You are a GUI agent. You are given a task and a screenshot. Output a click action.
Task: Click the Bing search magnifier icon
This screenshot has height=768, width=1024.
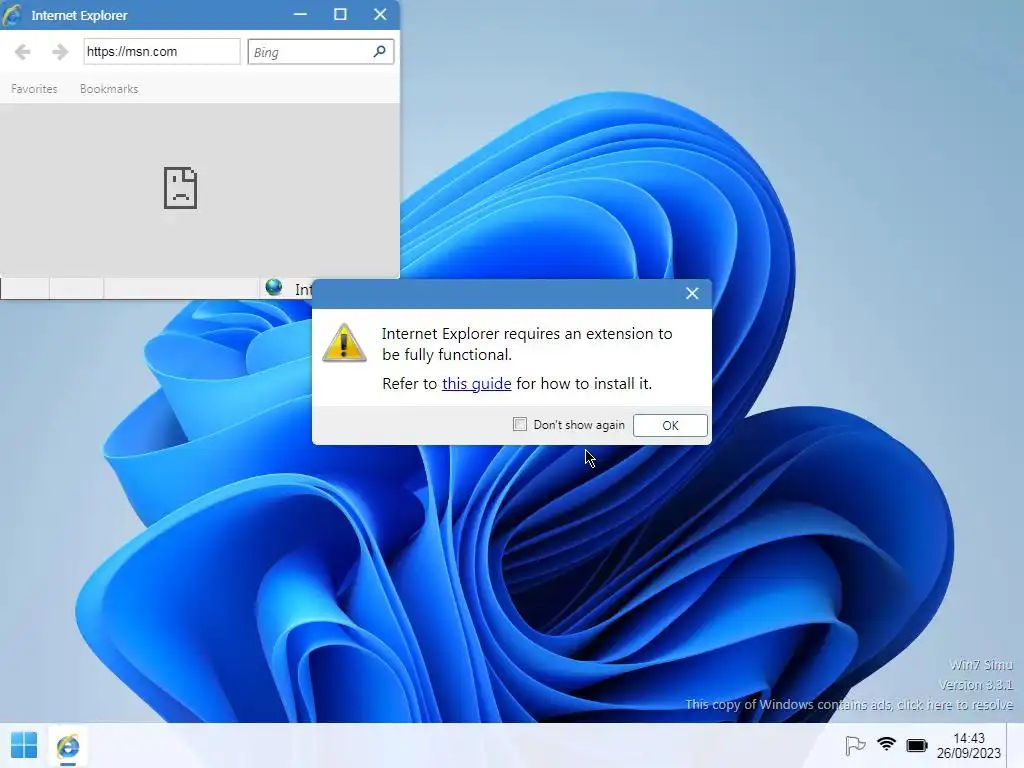coord(379,51)
